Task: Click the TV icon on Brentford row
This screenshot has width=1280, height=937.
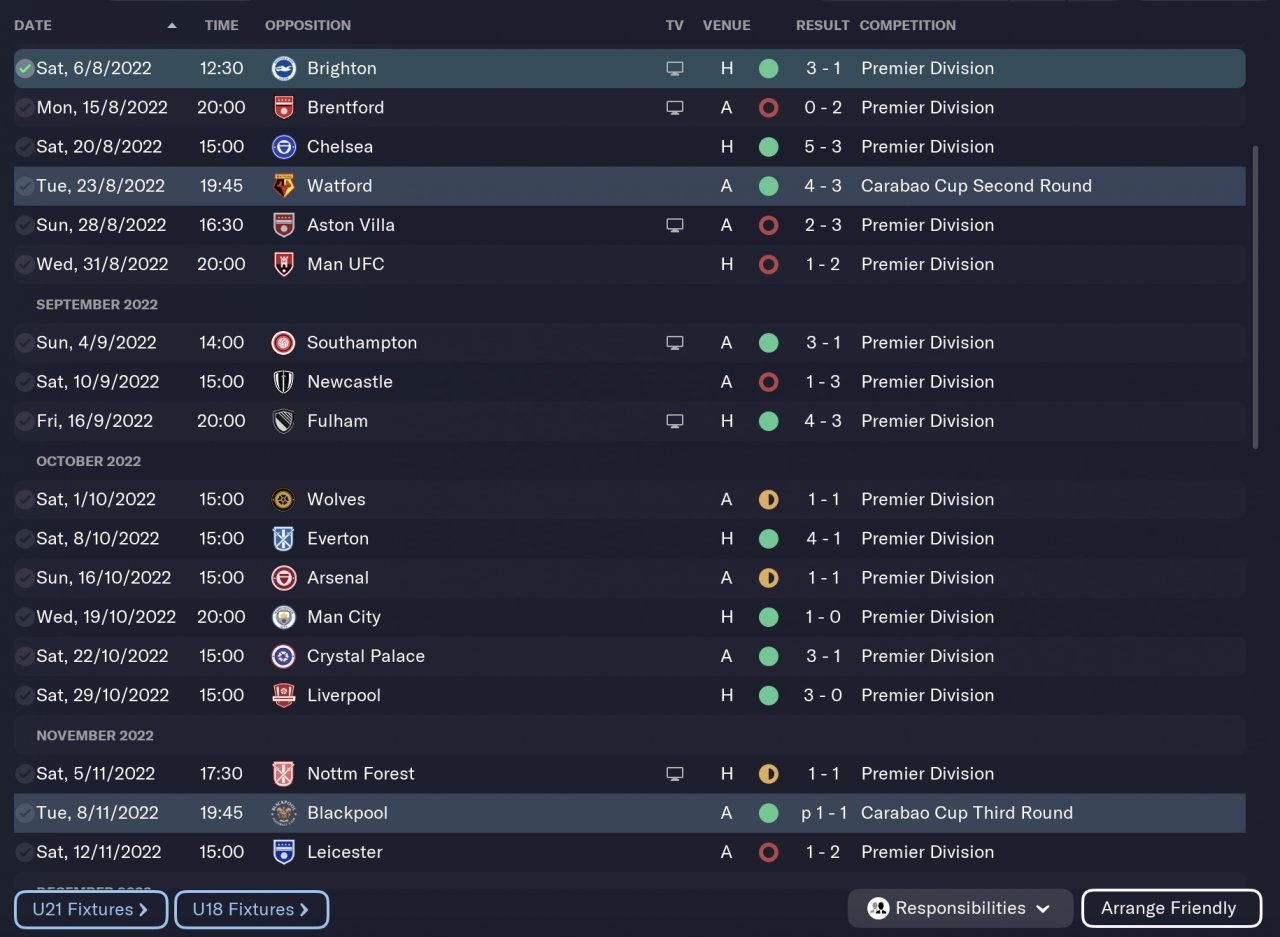Action: [675, 108]
